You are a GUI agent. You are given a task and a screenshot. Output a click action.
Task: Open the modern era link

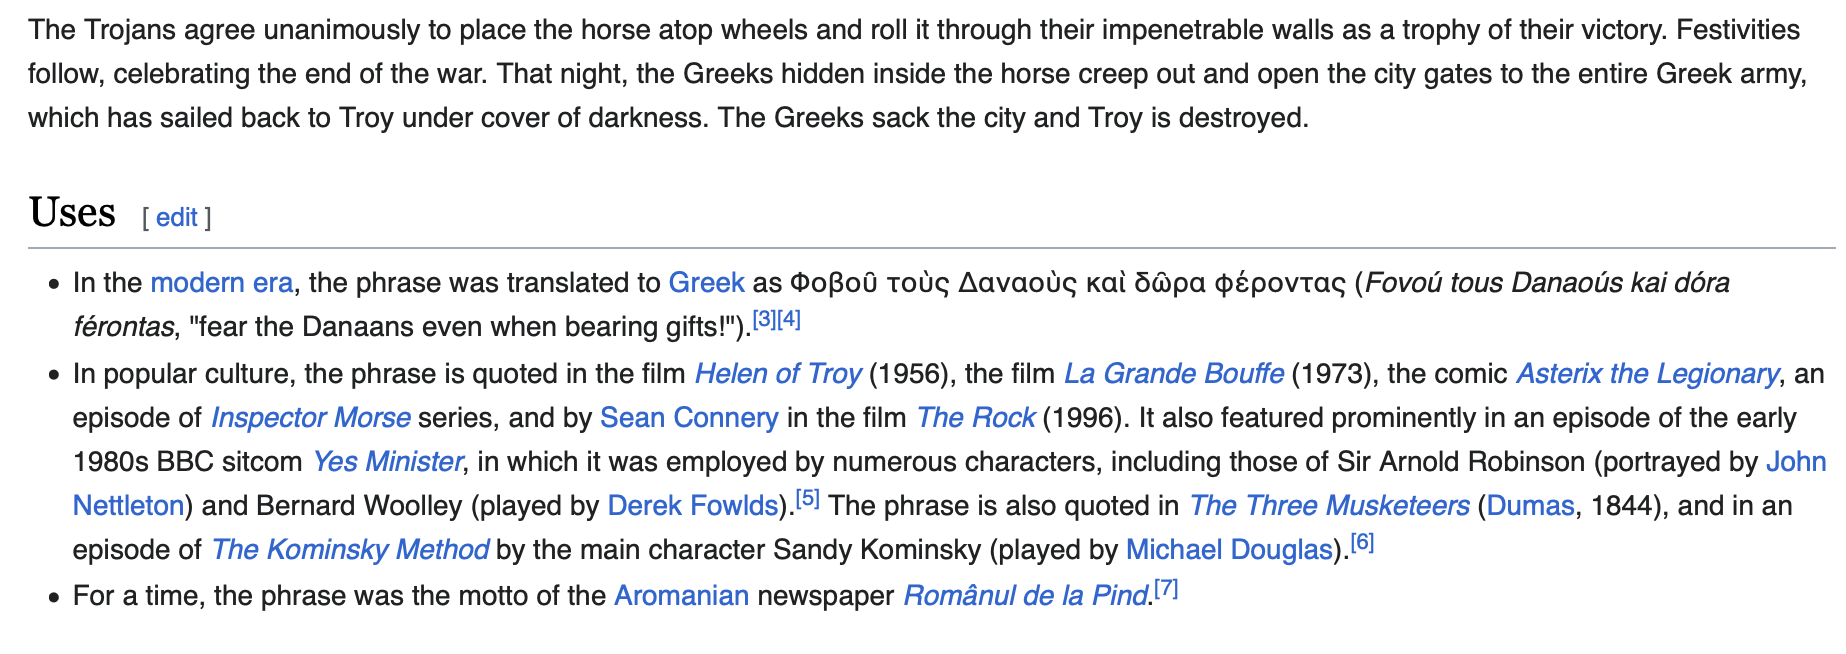(221, 283)
